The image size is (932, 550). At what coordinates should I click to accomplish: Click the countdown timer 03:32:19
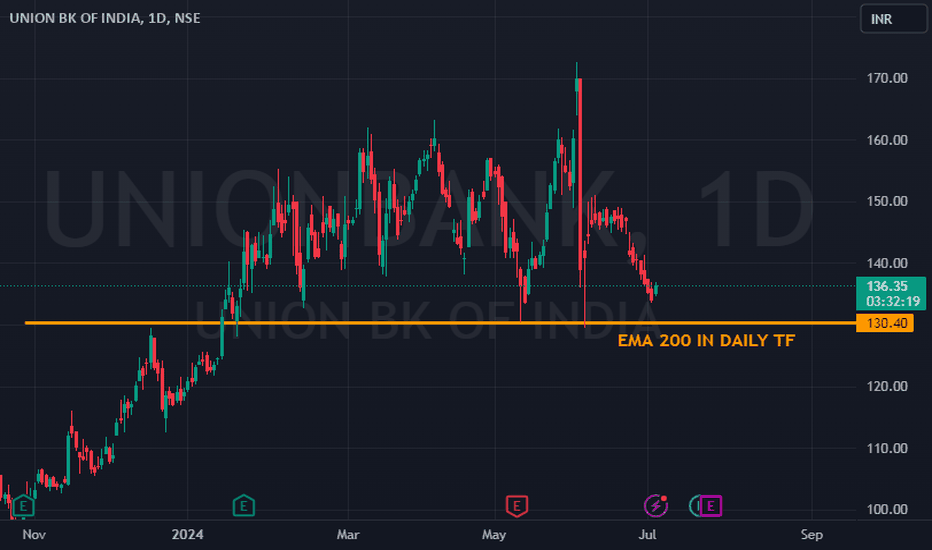893,301
